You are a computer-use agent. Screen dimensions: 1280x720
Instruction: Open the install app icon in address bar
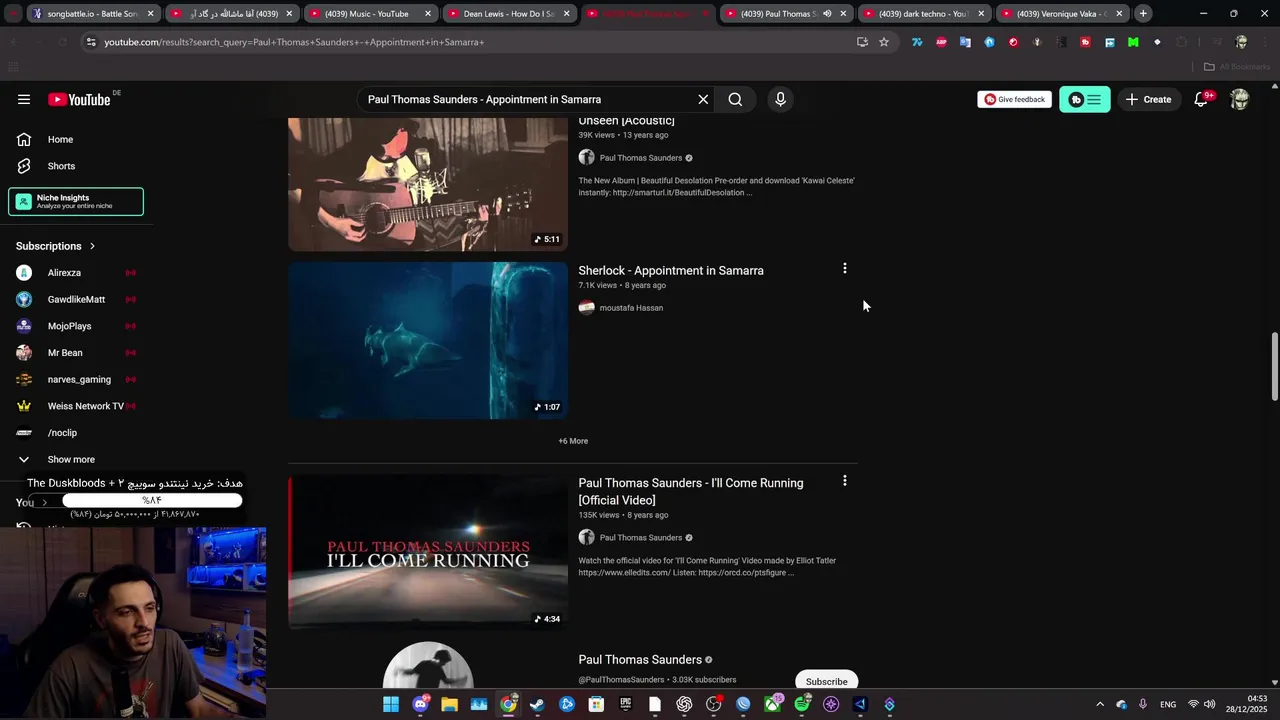coord(862,42)
